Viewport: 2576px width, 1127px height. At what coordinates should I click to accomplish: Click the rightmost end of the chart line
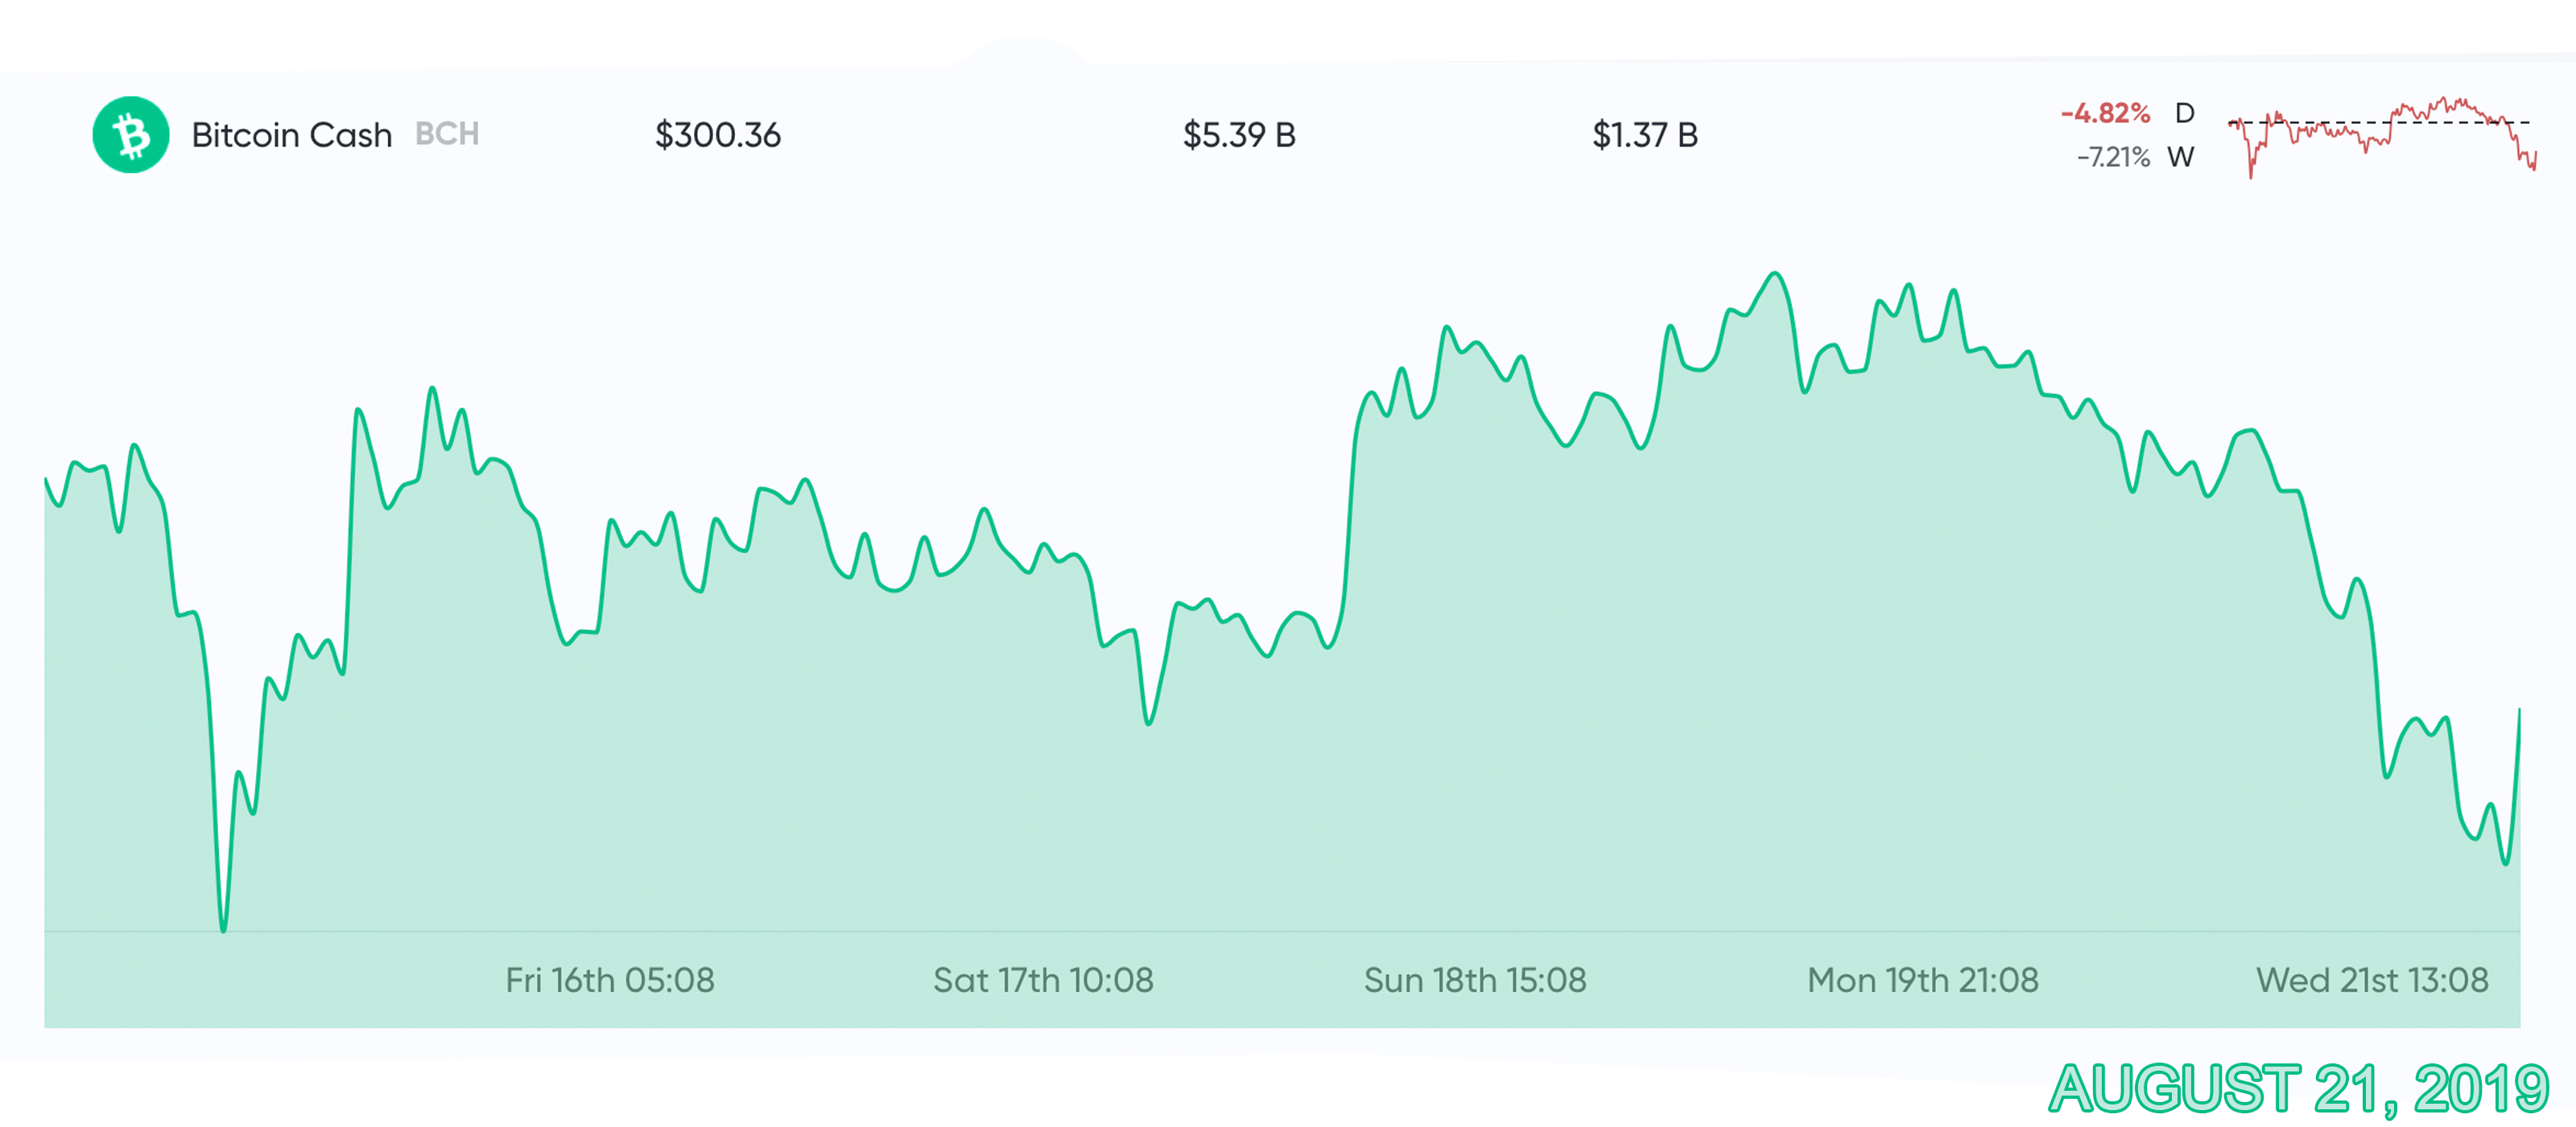click(2518, 710)
